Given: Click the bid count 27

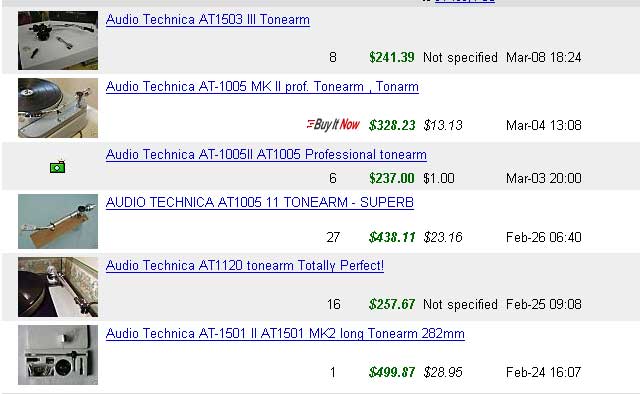Looking at the screenshot, I should 333,237.
